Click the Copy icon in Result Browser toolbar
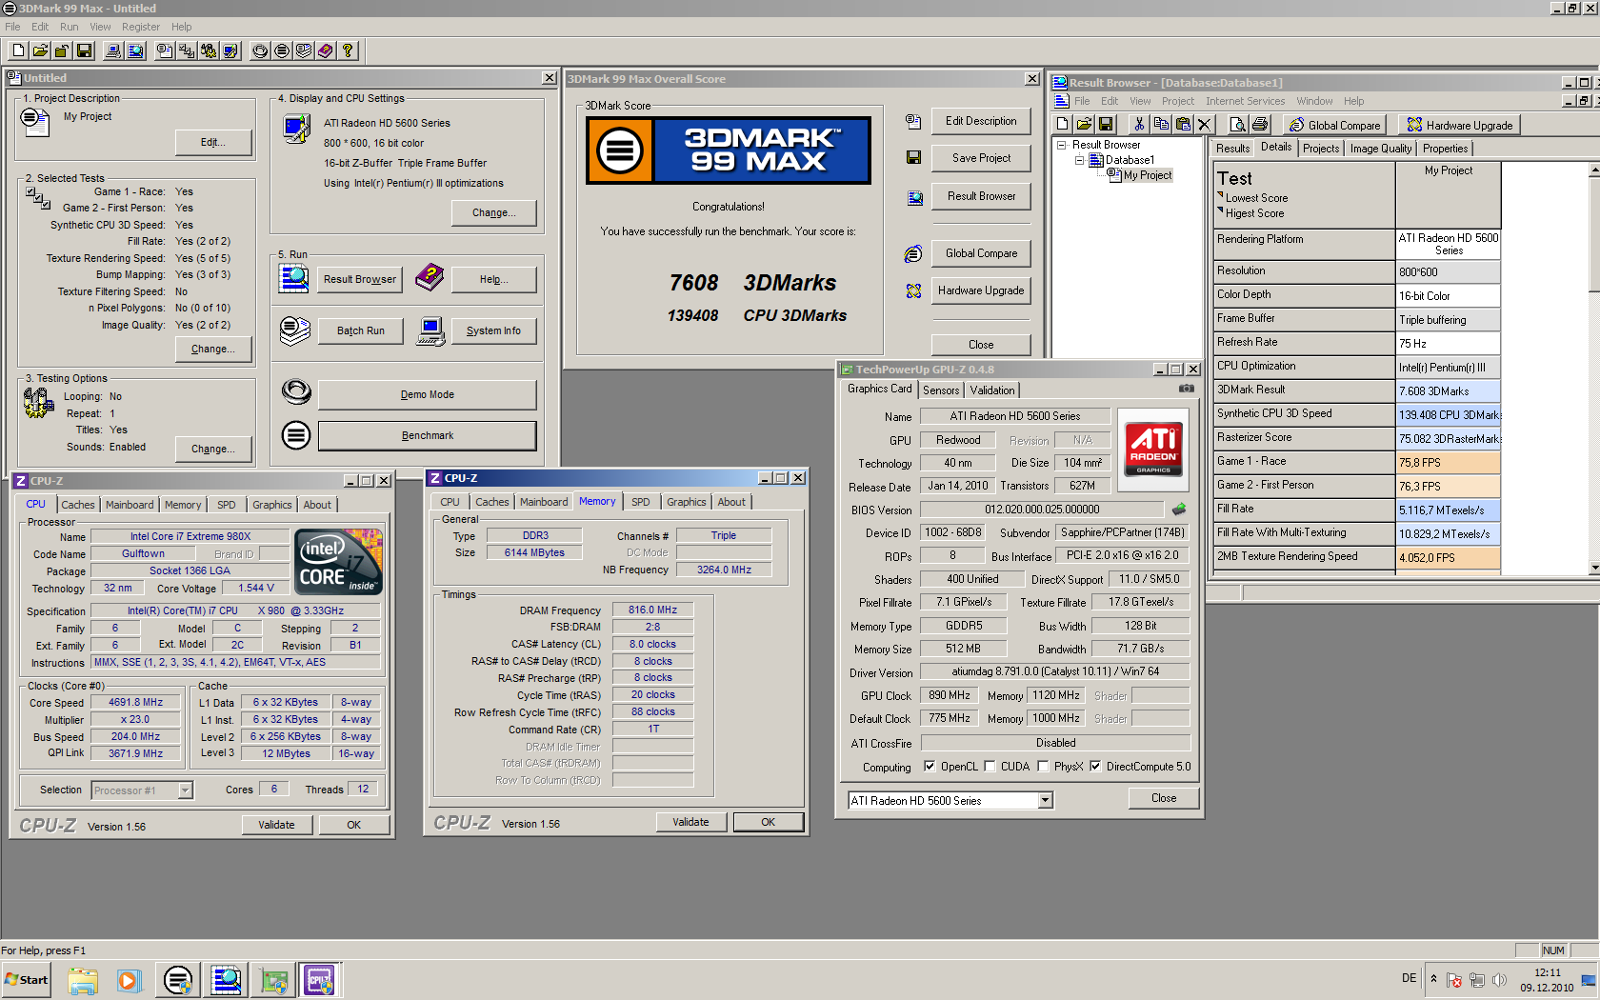 [1160, 124]
